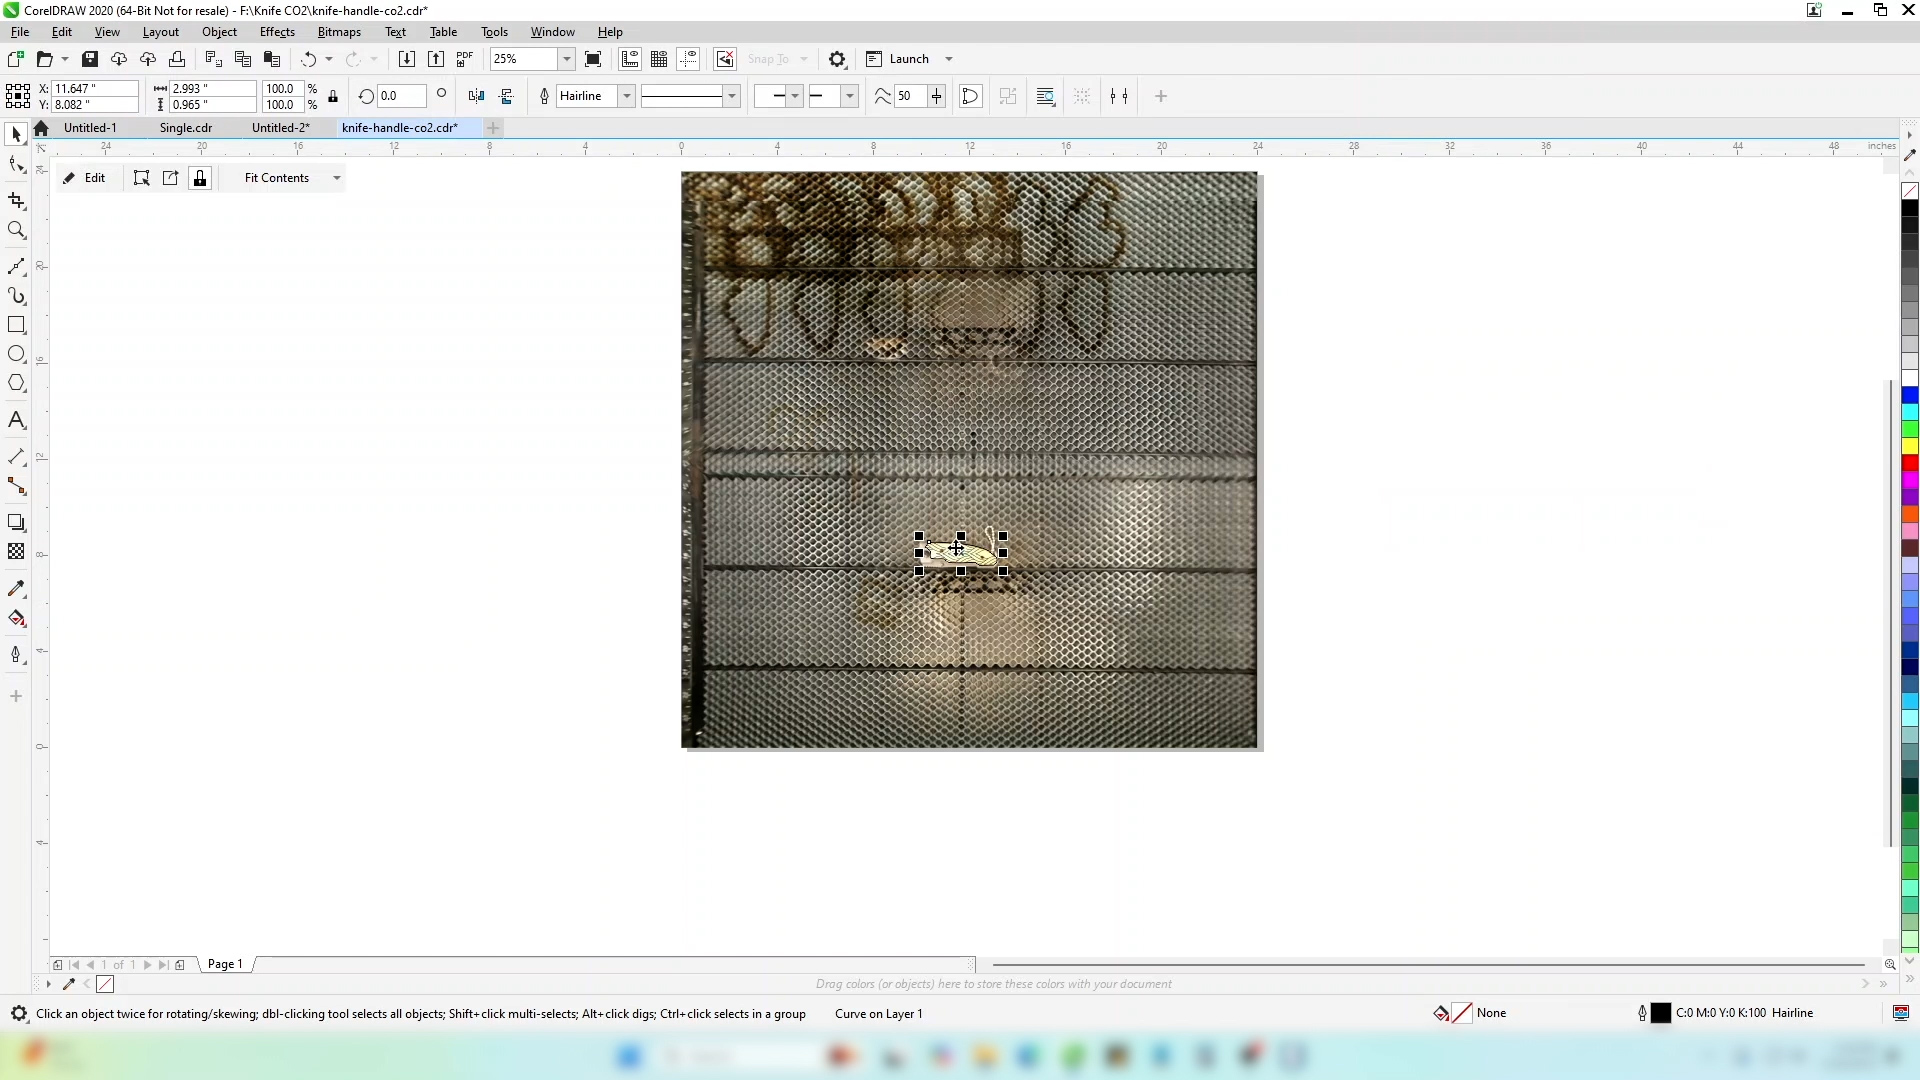Click the Publish to PDF icon
1920x1080 pixels.
pos(465,59)
